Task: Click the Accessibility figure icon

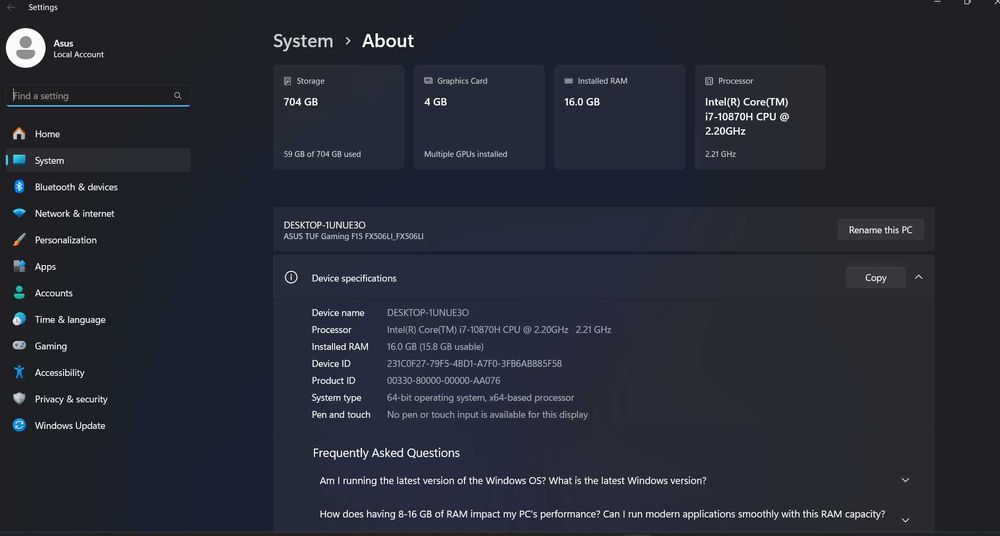Action: (19, 372)
